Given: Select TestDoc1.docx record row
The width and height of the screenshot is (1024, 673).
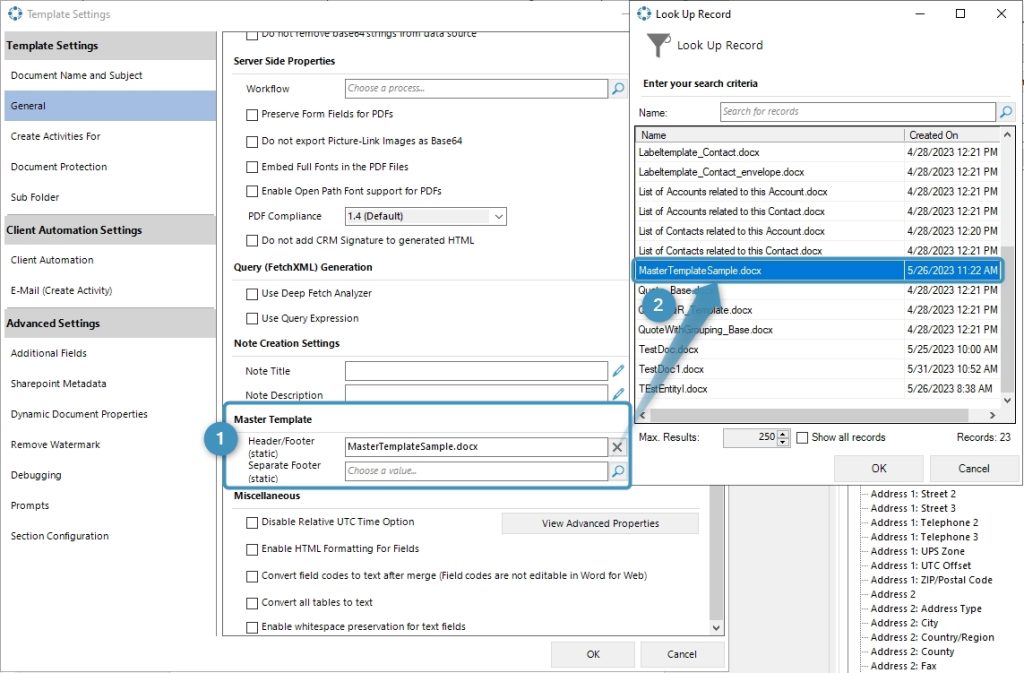Looking at the screenshot, I should pyautogui.click(x=818, y=369).
